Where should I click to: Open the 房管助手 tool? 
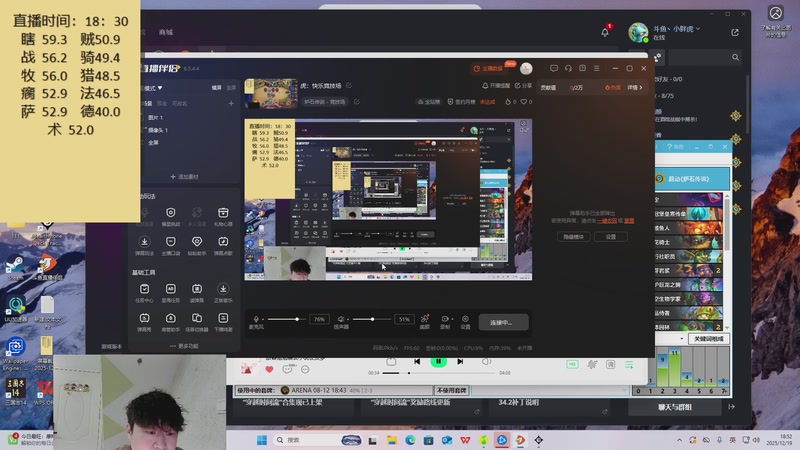171,322
